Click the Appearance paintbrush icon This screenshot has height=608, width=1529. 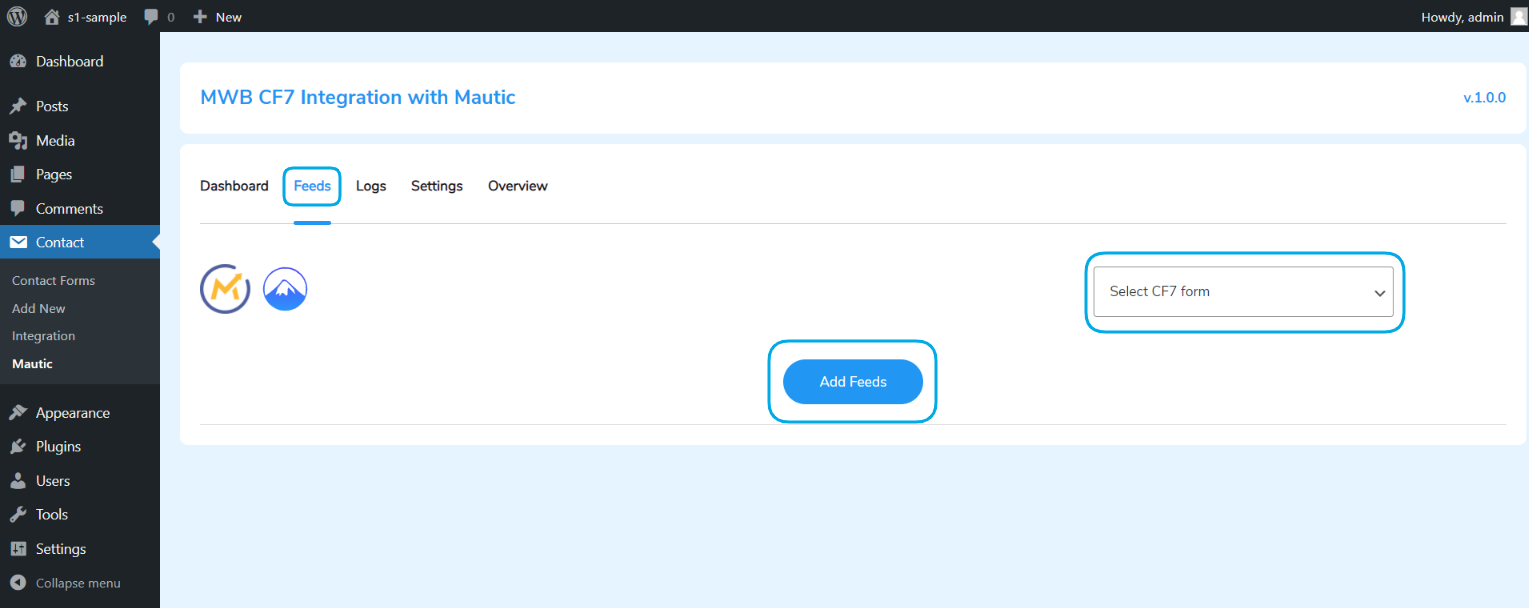18,413
